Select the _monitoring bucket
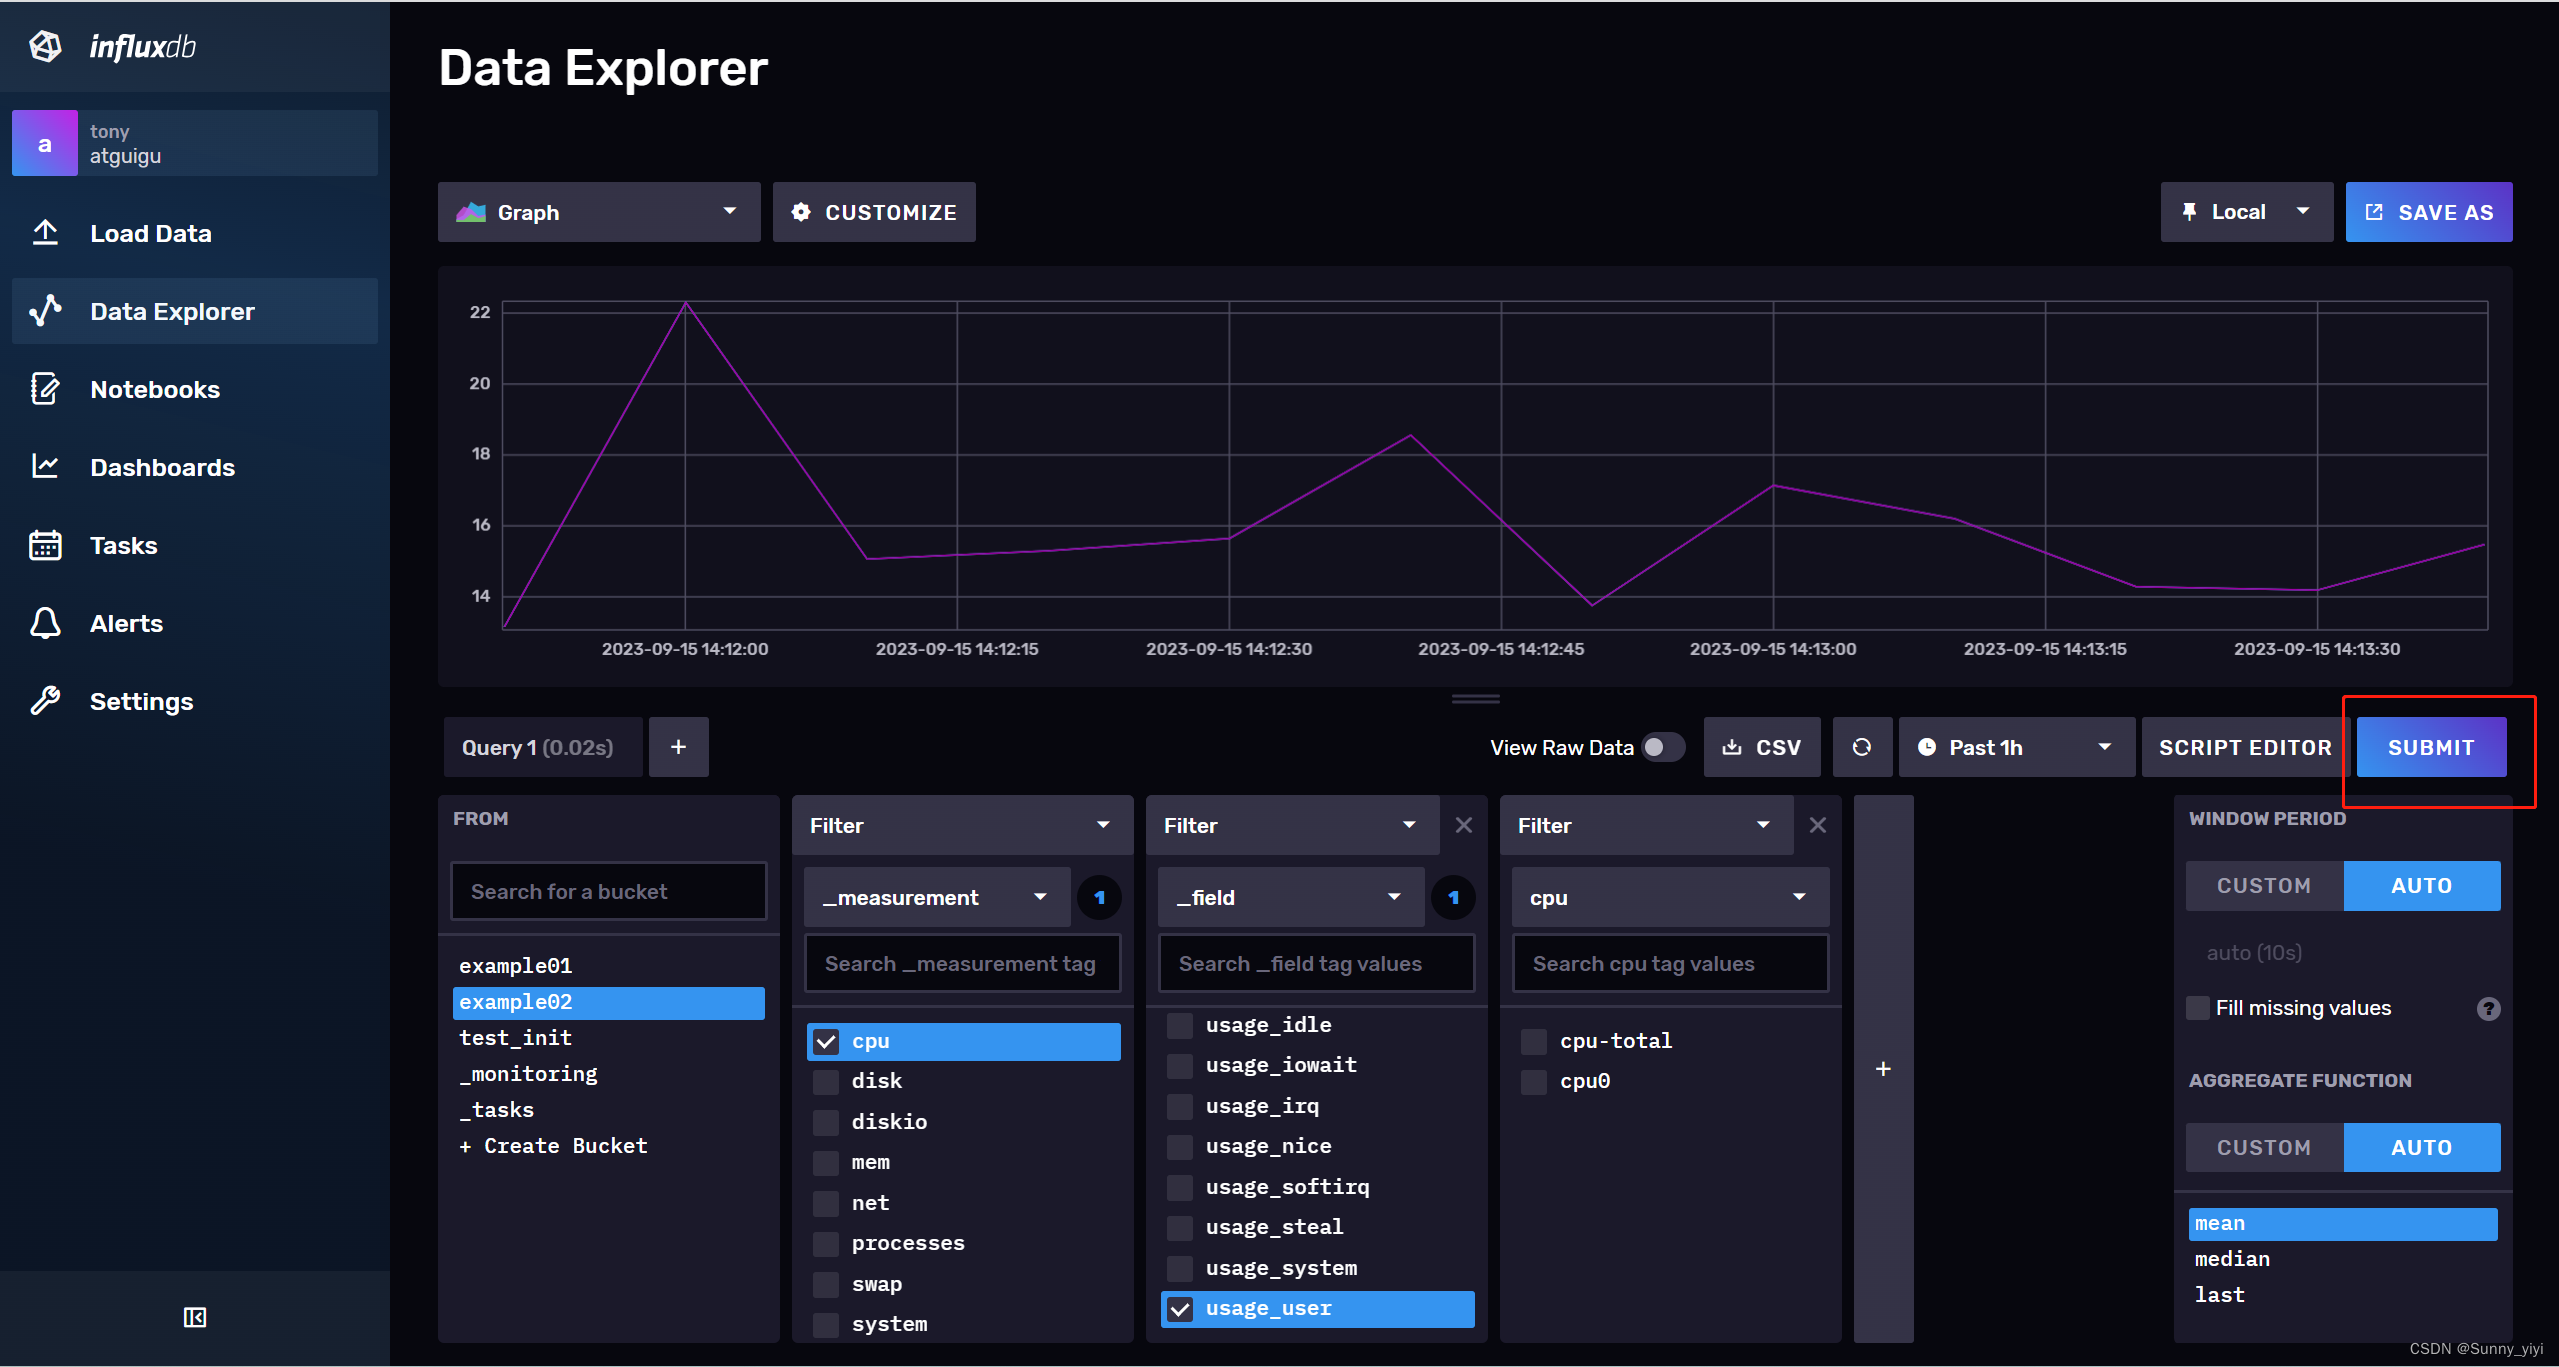Screen dimensions: 2559x1367 (609, 1074)
